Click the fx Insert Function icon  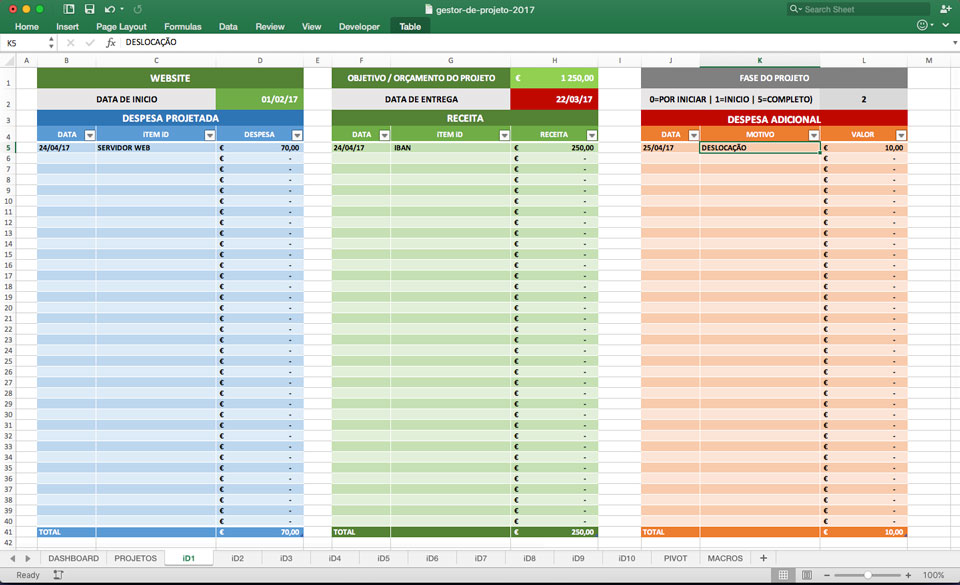111,42
